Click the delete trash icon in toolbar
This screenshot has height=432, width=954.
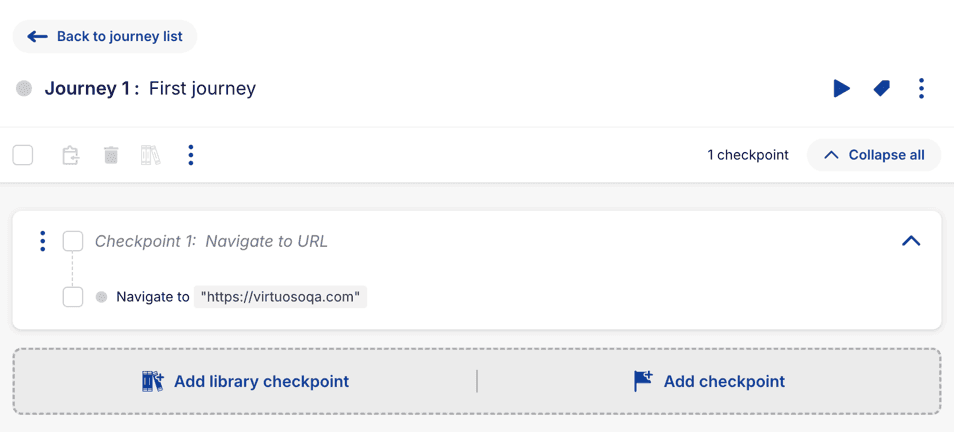tap(111, 155)
